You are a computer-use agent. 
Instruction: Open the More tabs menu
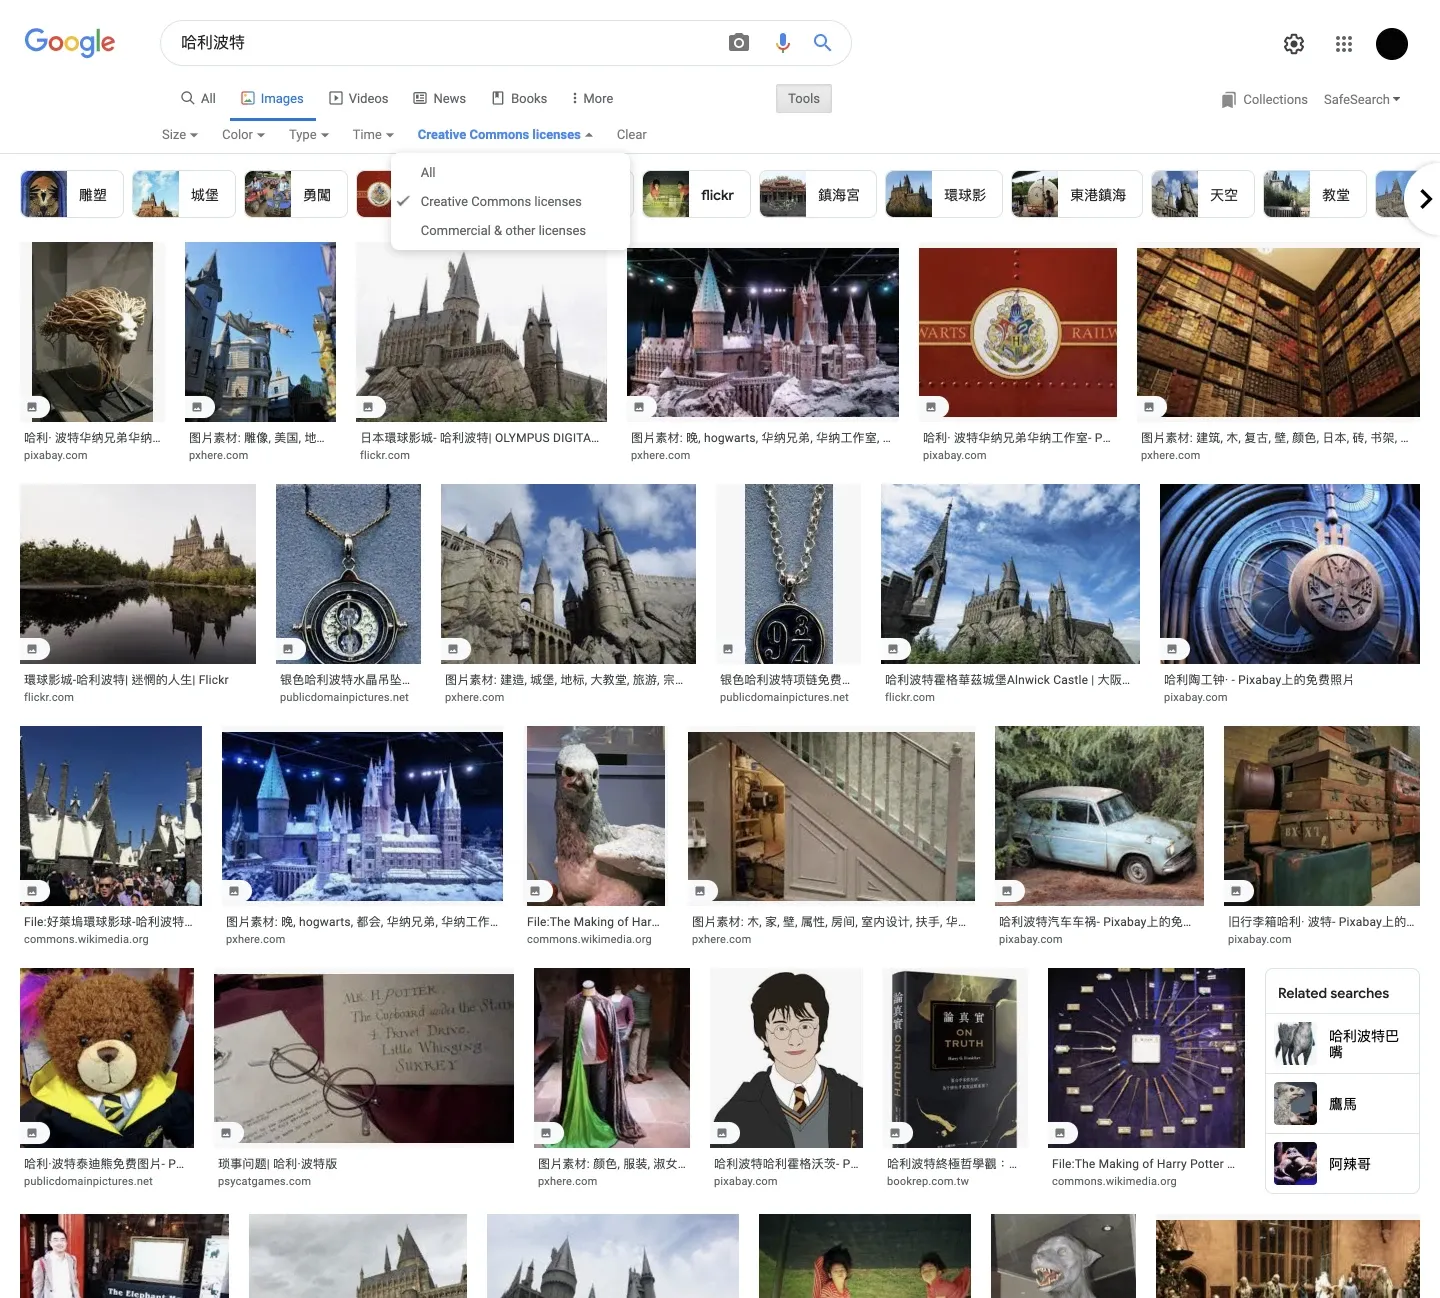click(592, 98)
